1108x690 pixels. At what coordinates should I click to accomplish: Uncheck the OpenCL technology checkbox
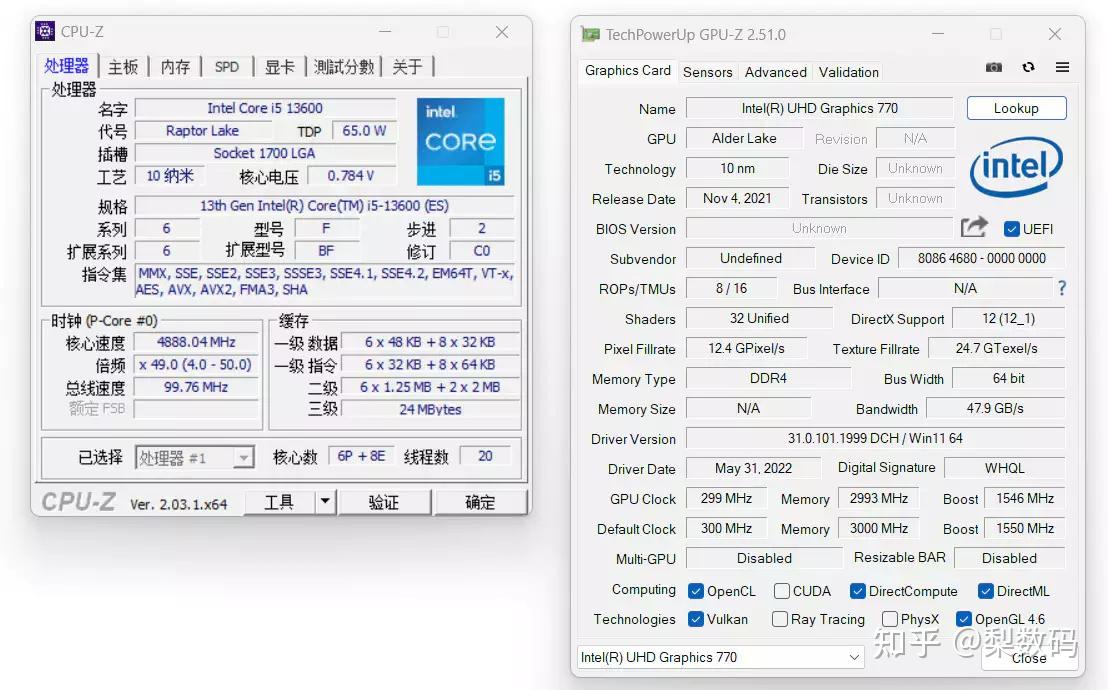[694, 591]
